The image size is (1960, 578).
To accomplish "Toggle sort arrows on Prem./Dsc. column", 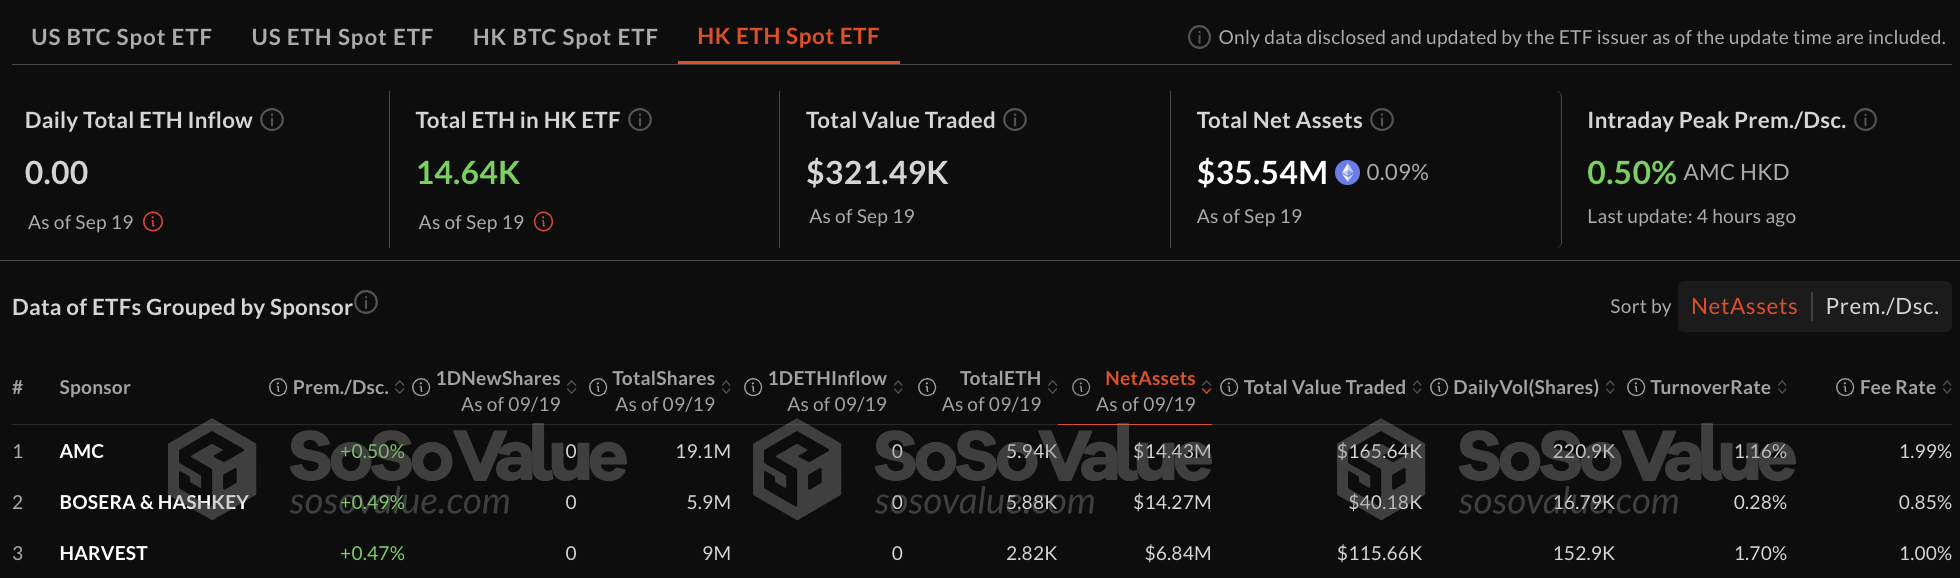I will (x=400, y=387).
